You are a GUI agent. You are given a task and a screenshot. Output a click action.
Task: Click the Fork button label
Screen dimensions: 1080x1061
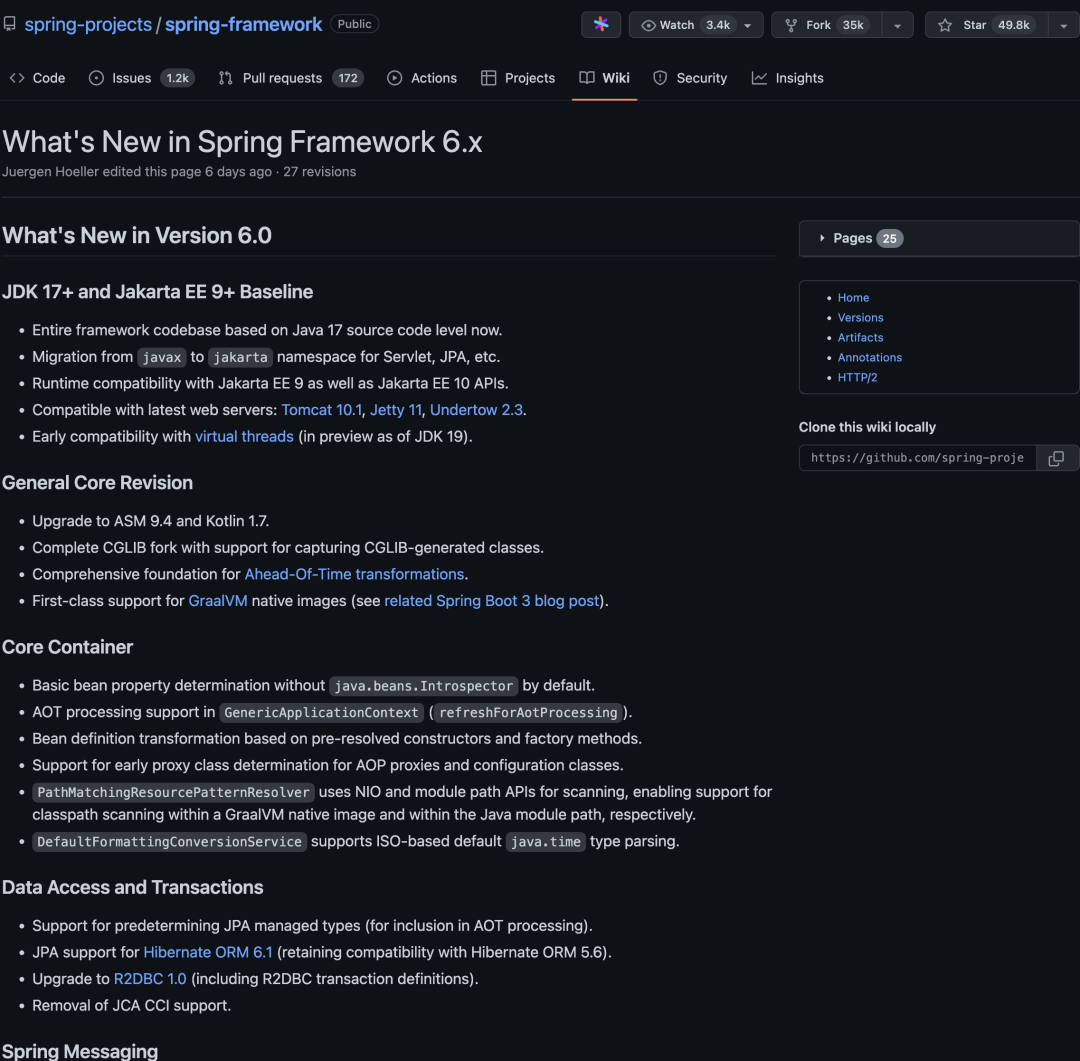[818, 25]
